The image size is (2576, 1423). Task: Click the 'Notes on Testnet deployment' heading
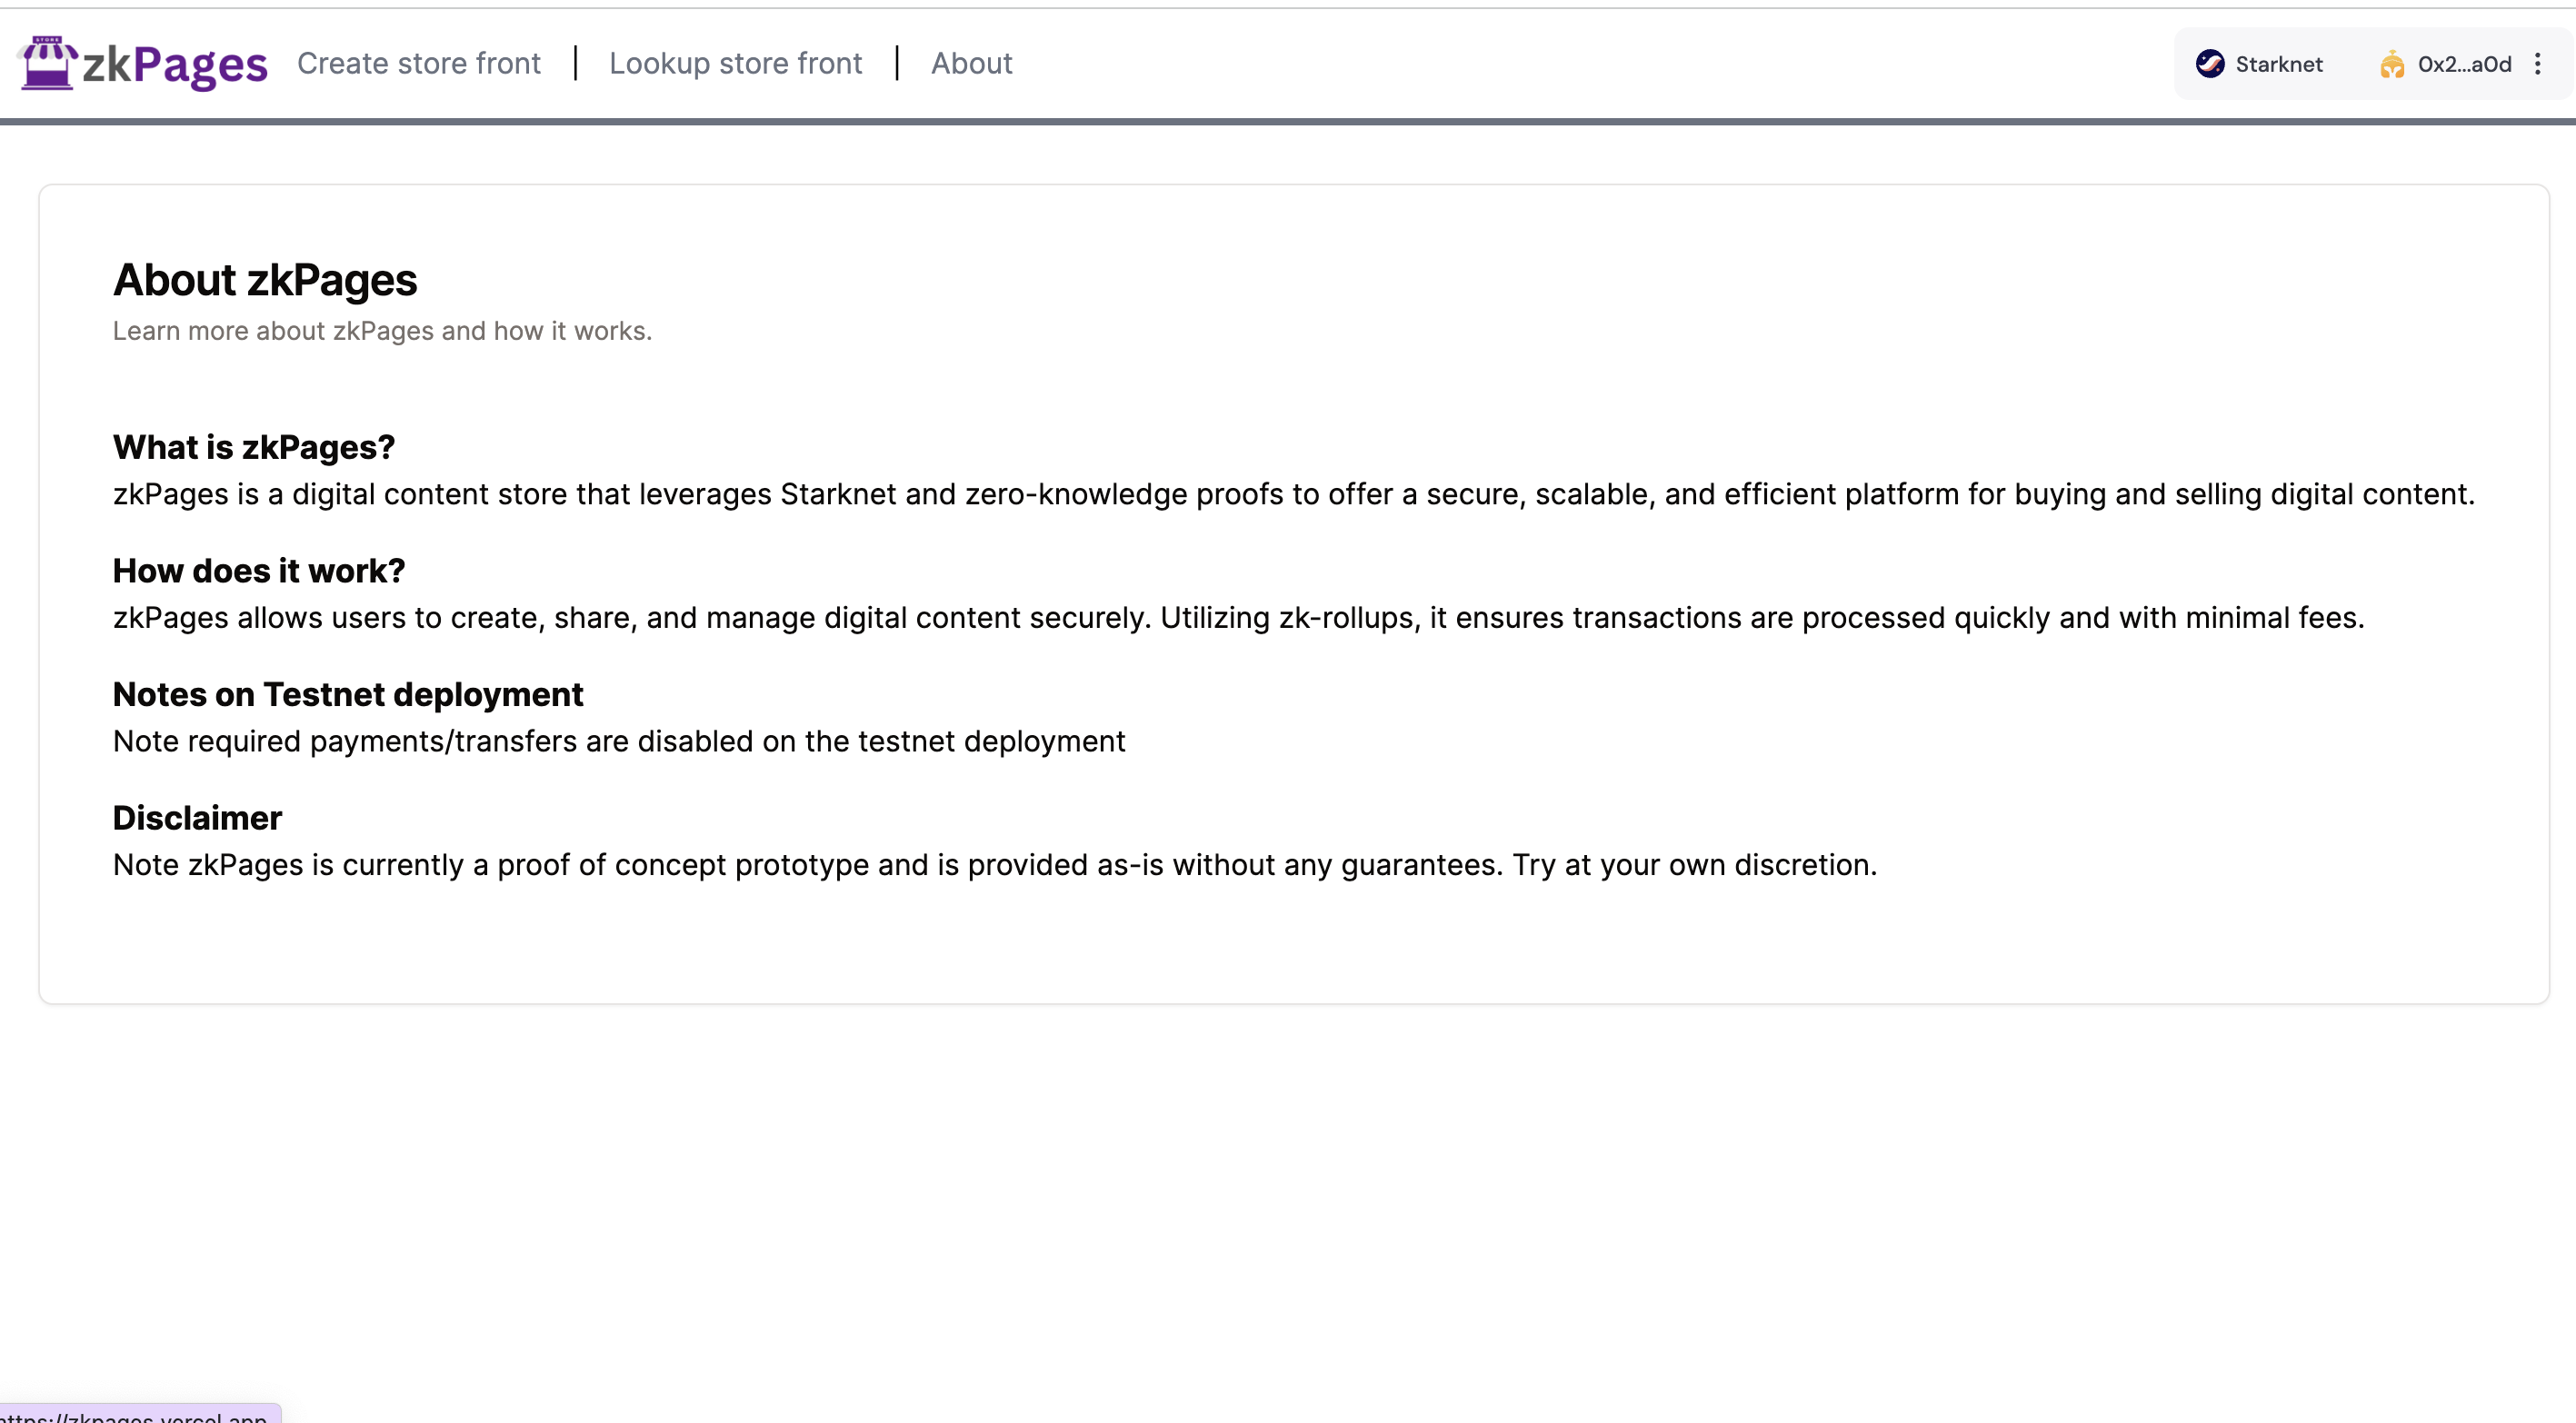348,694
